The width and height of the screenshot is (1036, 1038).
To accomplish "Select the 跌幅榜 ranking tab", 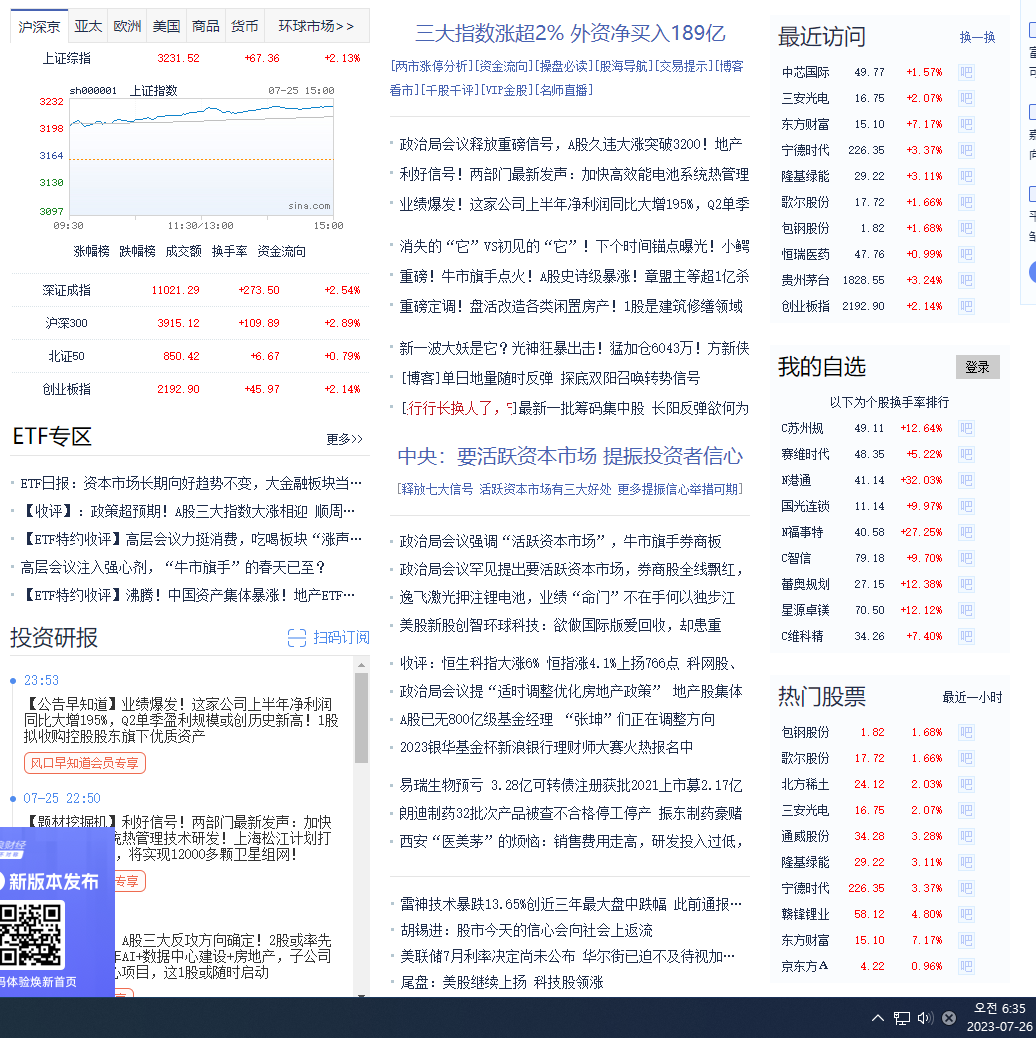I will point(137,252).
